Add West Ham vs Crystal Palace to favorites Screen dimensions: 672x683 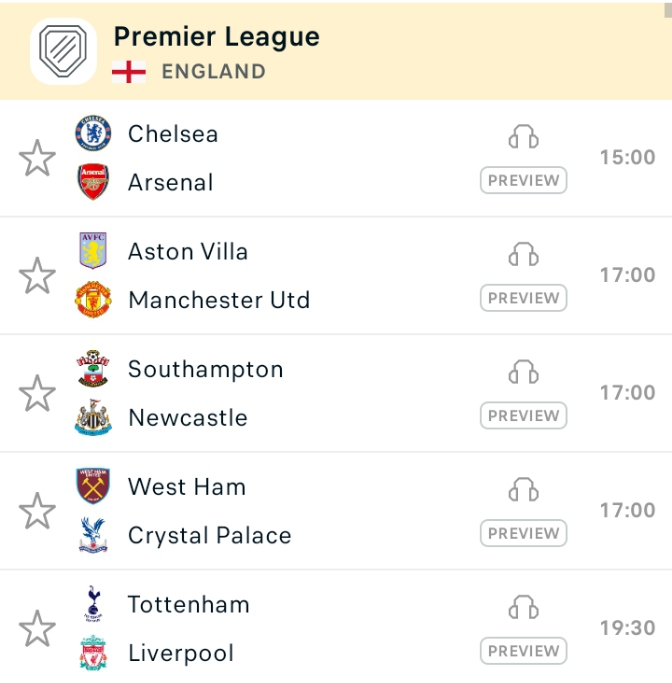37,511
